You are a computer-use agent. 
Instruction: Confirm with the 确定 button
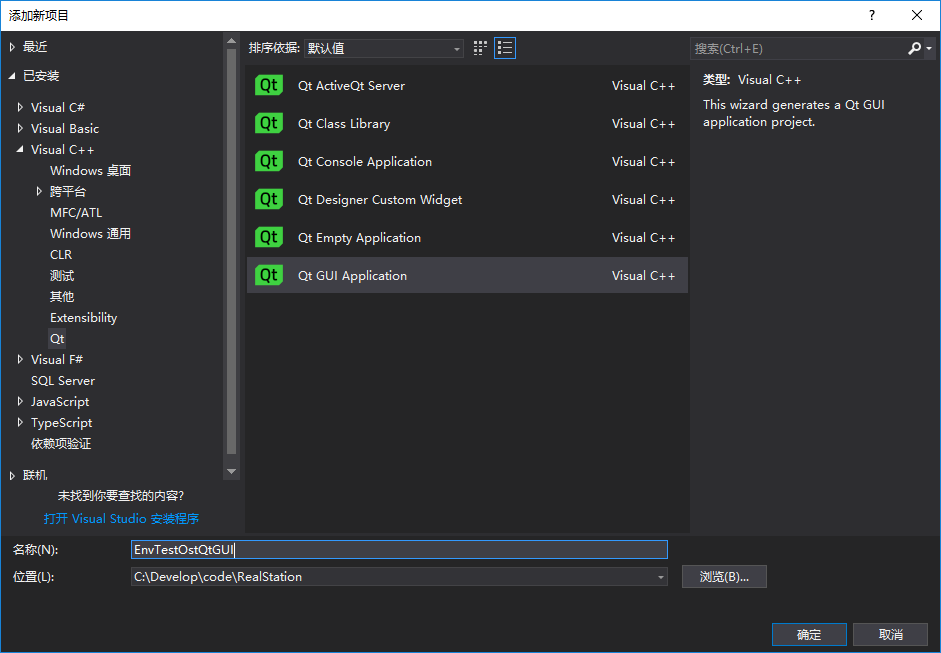coord(809,634)
